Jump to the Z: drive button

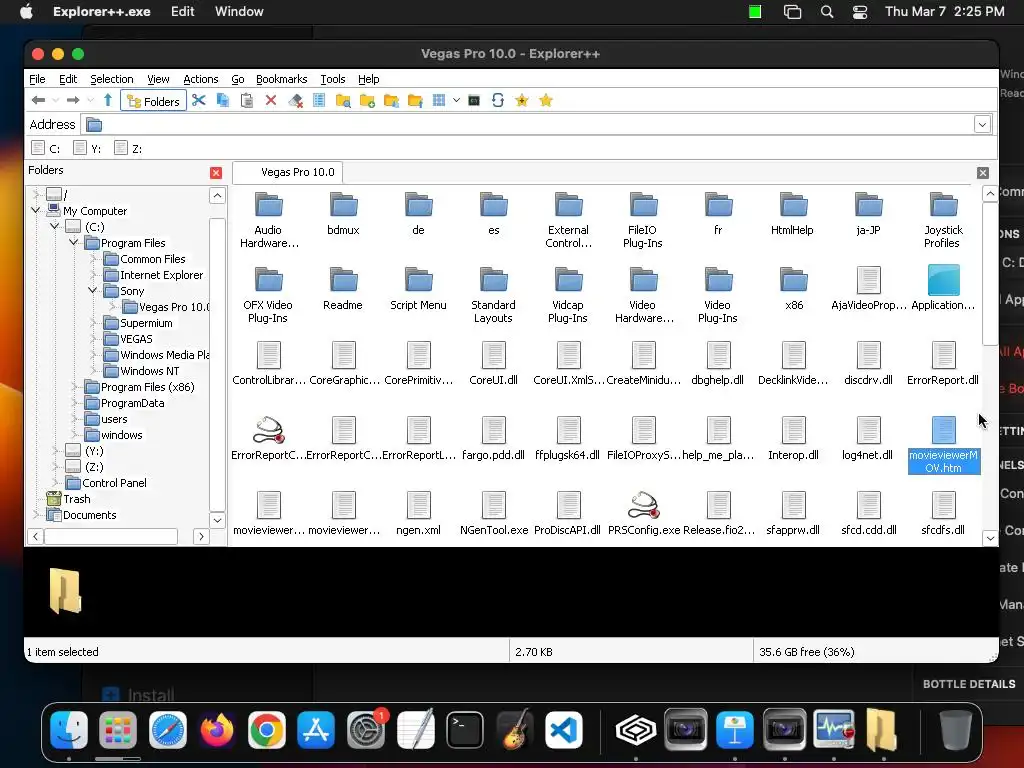click(128, 148)
